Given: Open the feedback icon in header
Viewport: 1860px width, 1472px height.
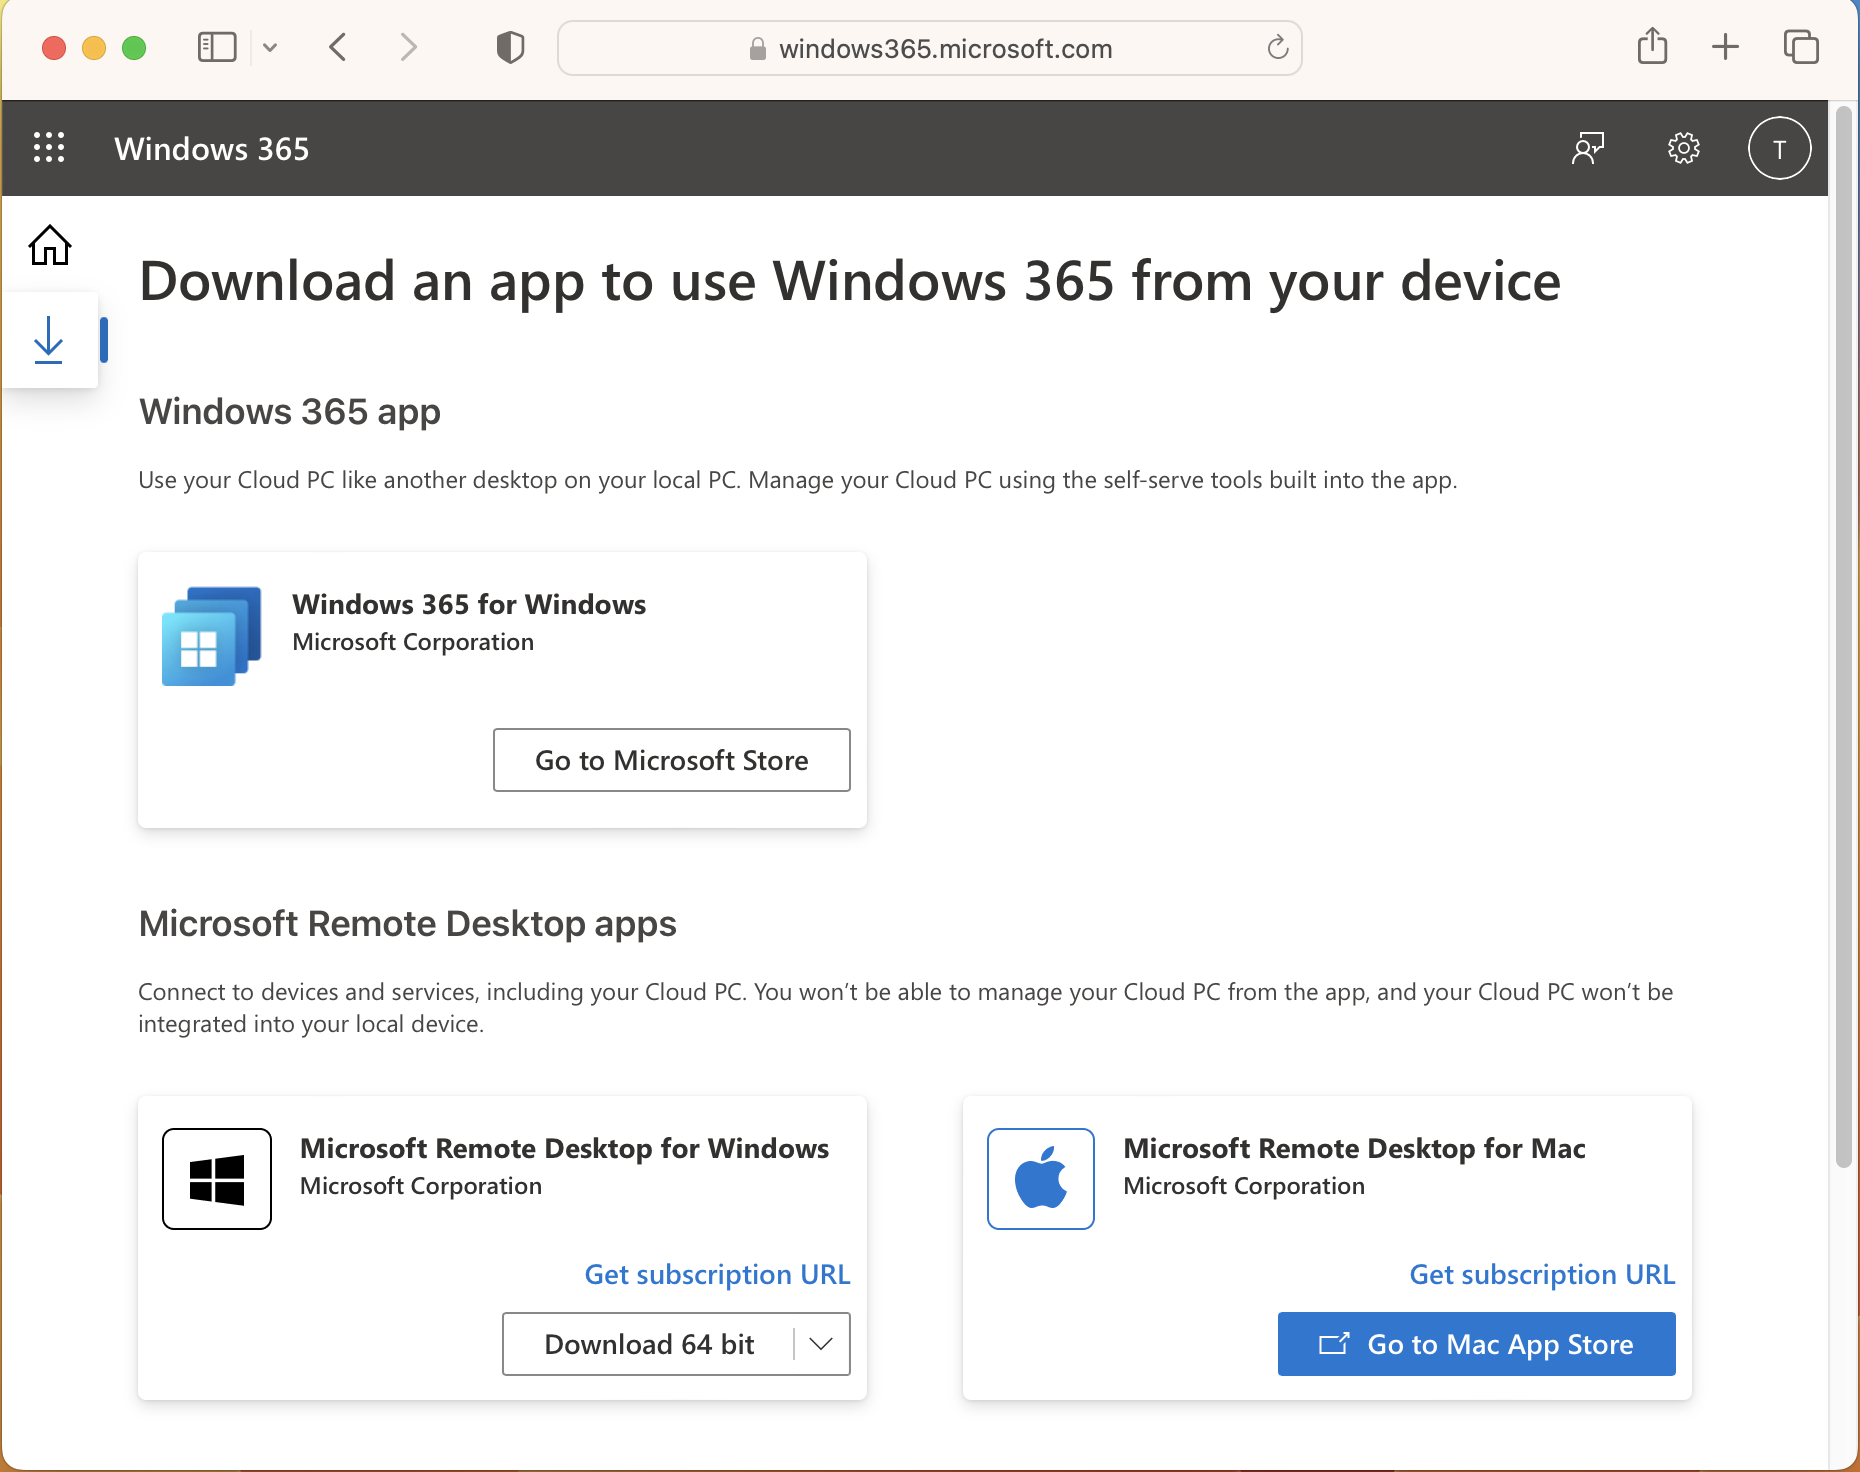Looking at the screenshot, I should (x=1588, y=148).
